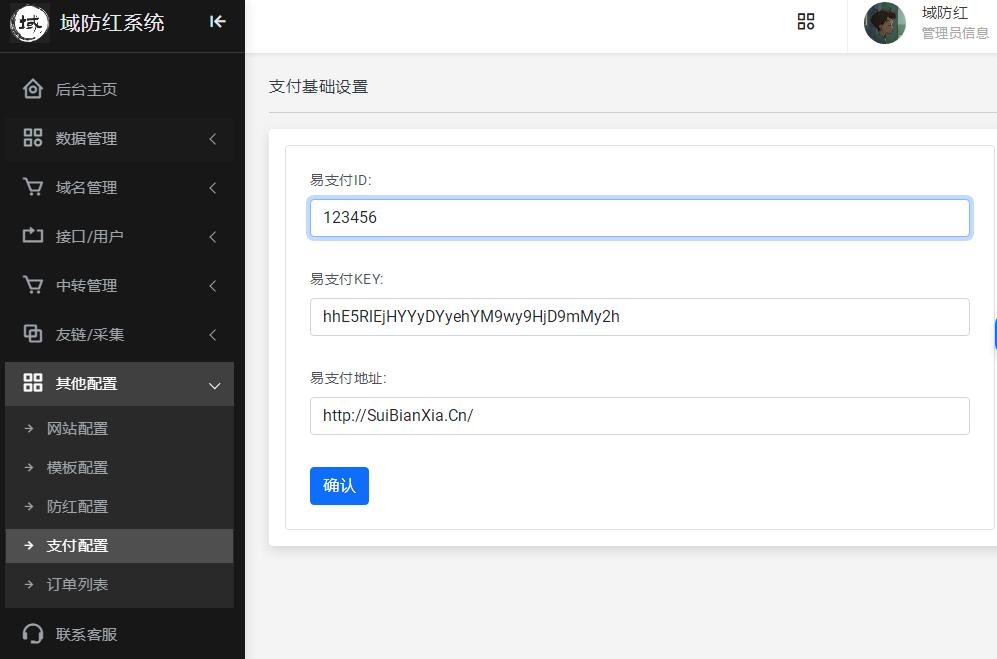Click the headset icon for 联系客服
This screenshot has width=997, height=659.
[x=33, y=634]
